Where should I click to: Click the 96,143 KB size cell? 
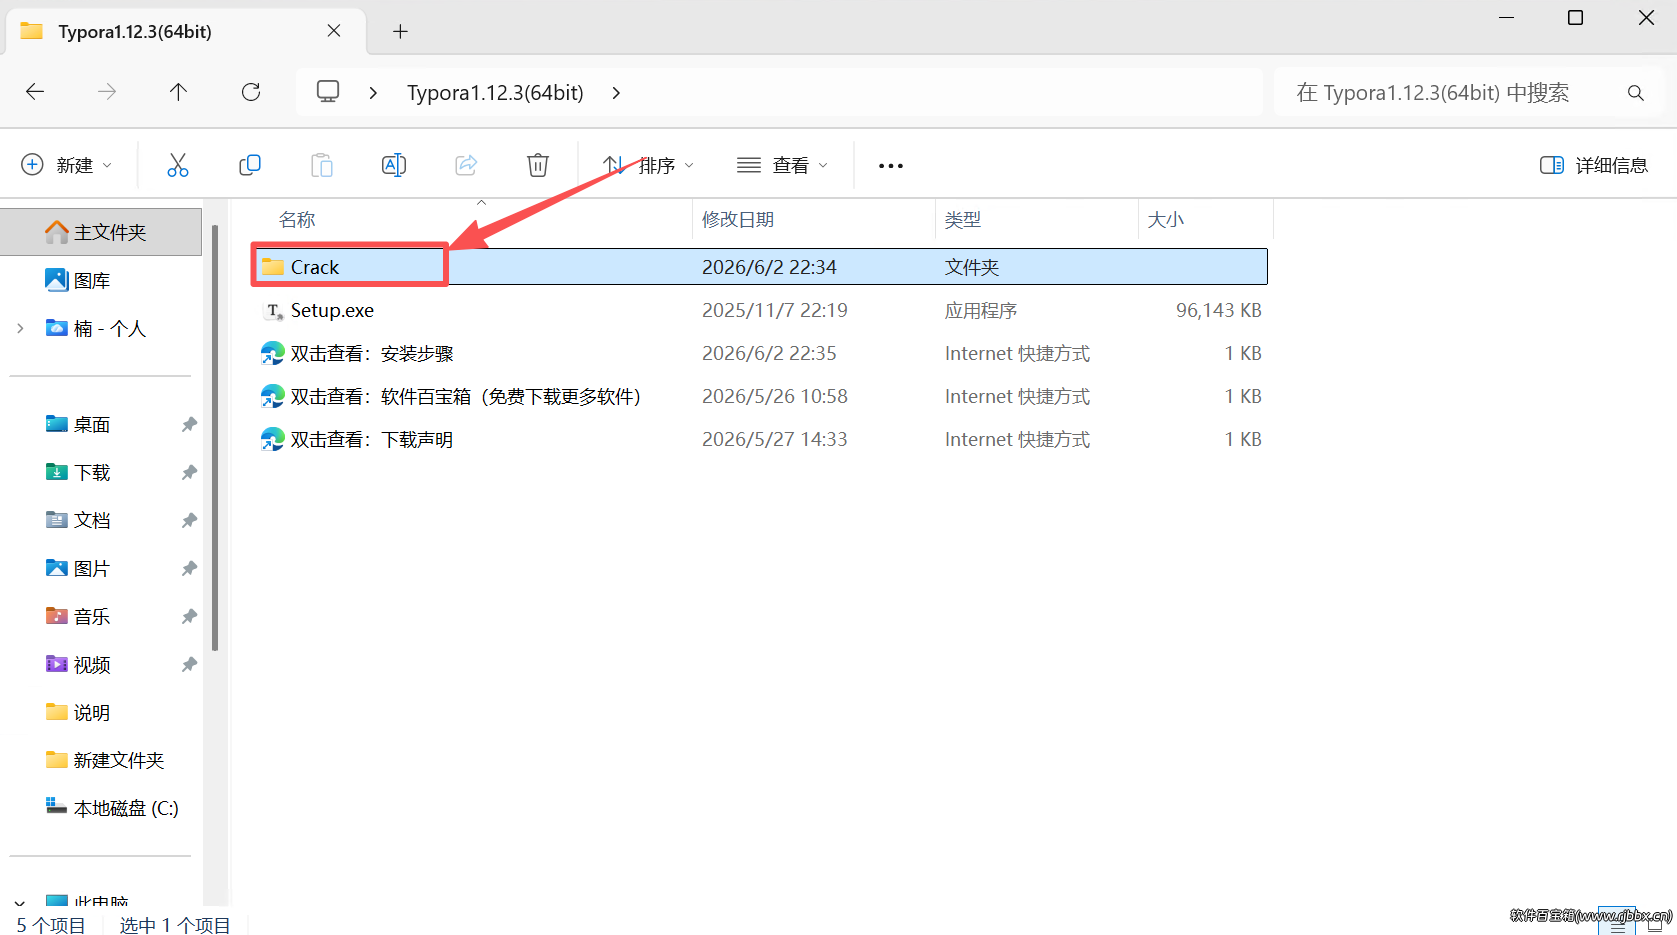1218,310
